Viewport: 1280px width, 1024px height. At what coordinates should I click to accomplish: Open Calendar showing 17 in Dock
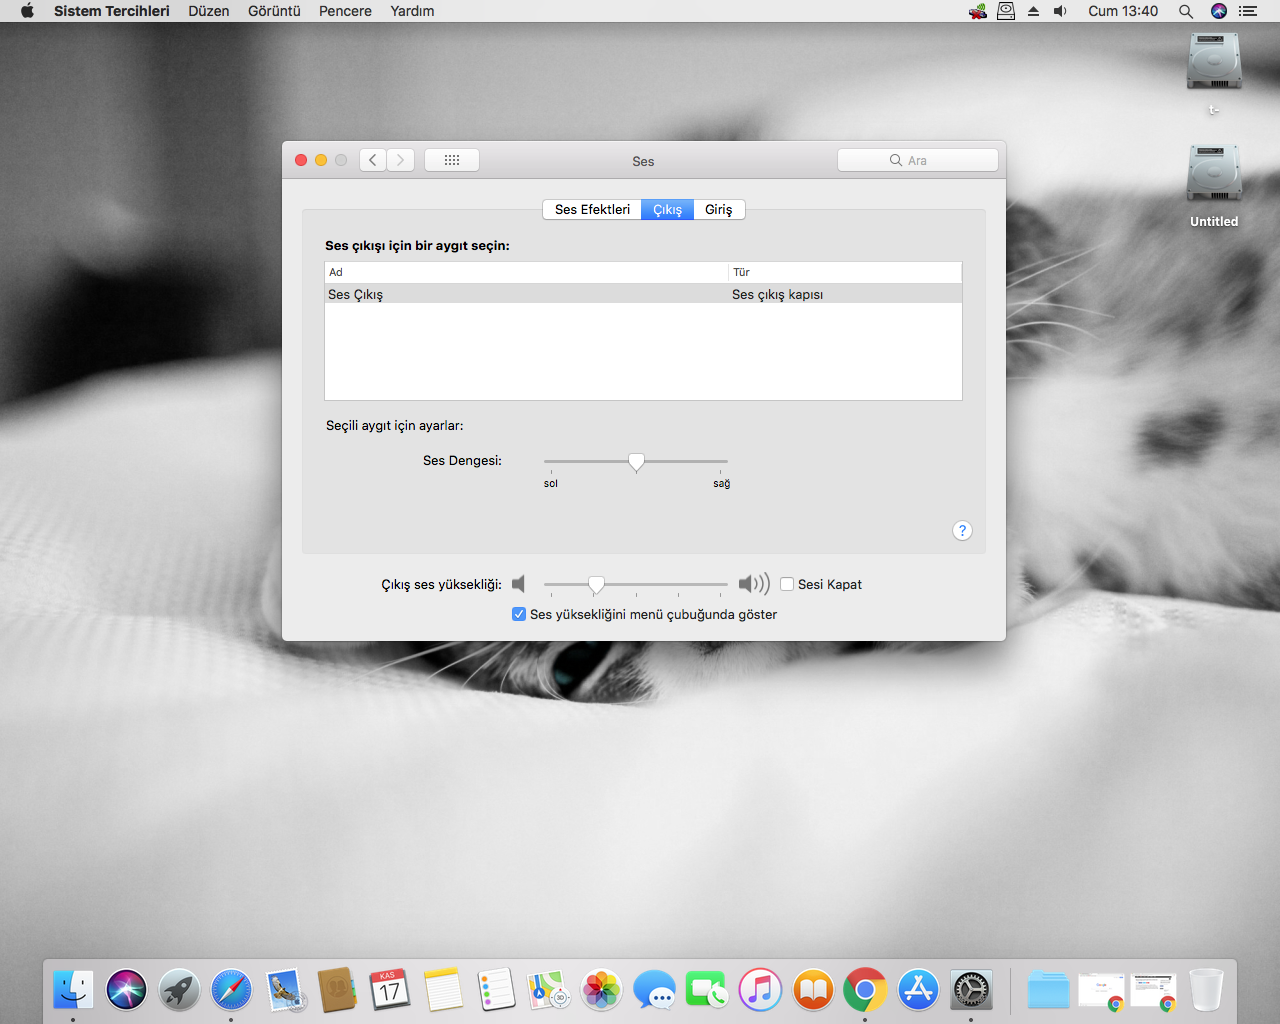390,990
